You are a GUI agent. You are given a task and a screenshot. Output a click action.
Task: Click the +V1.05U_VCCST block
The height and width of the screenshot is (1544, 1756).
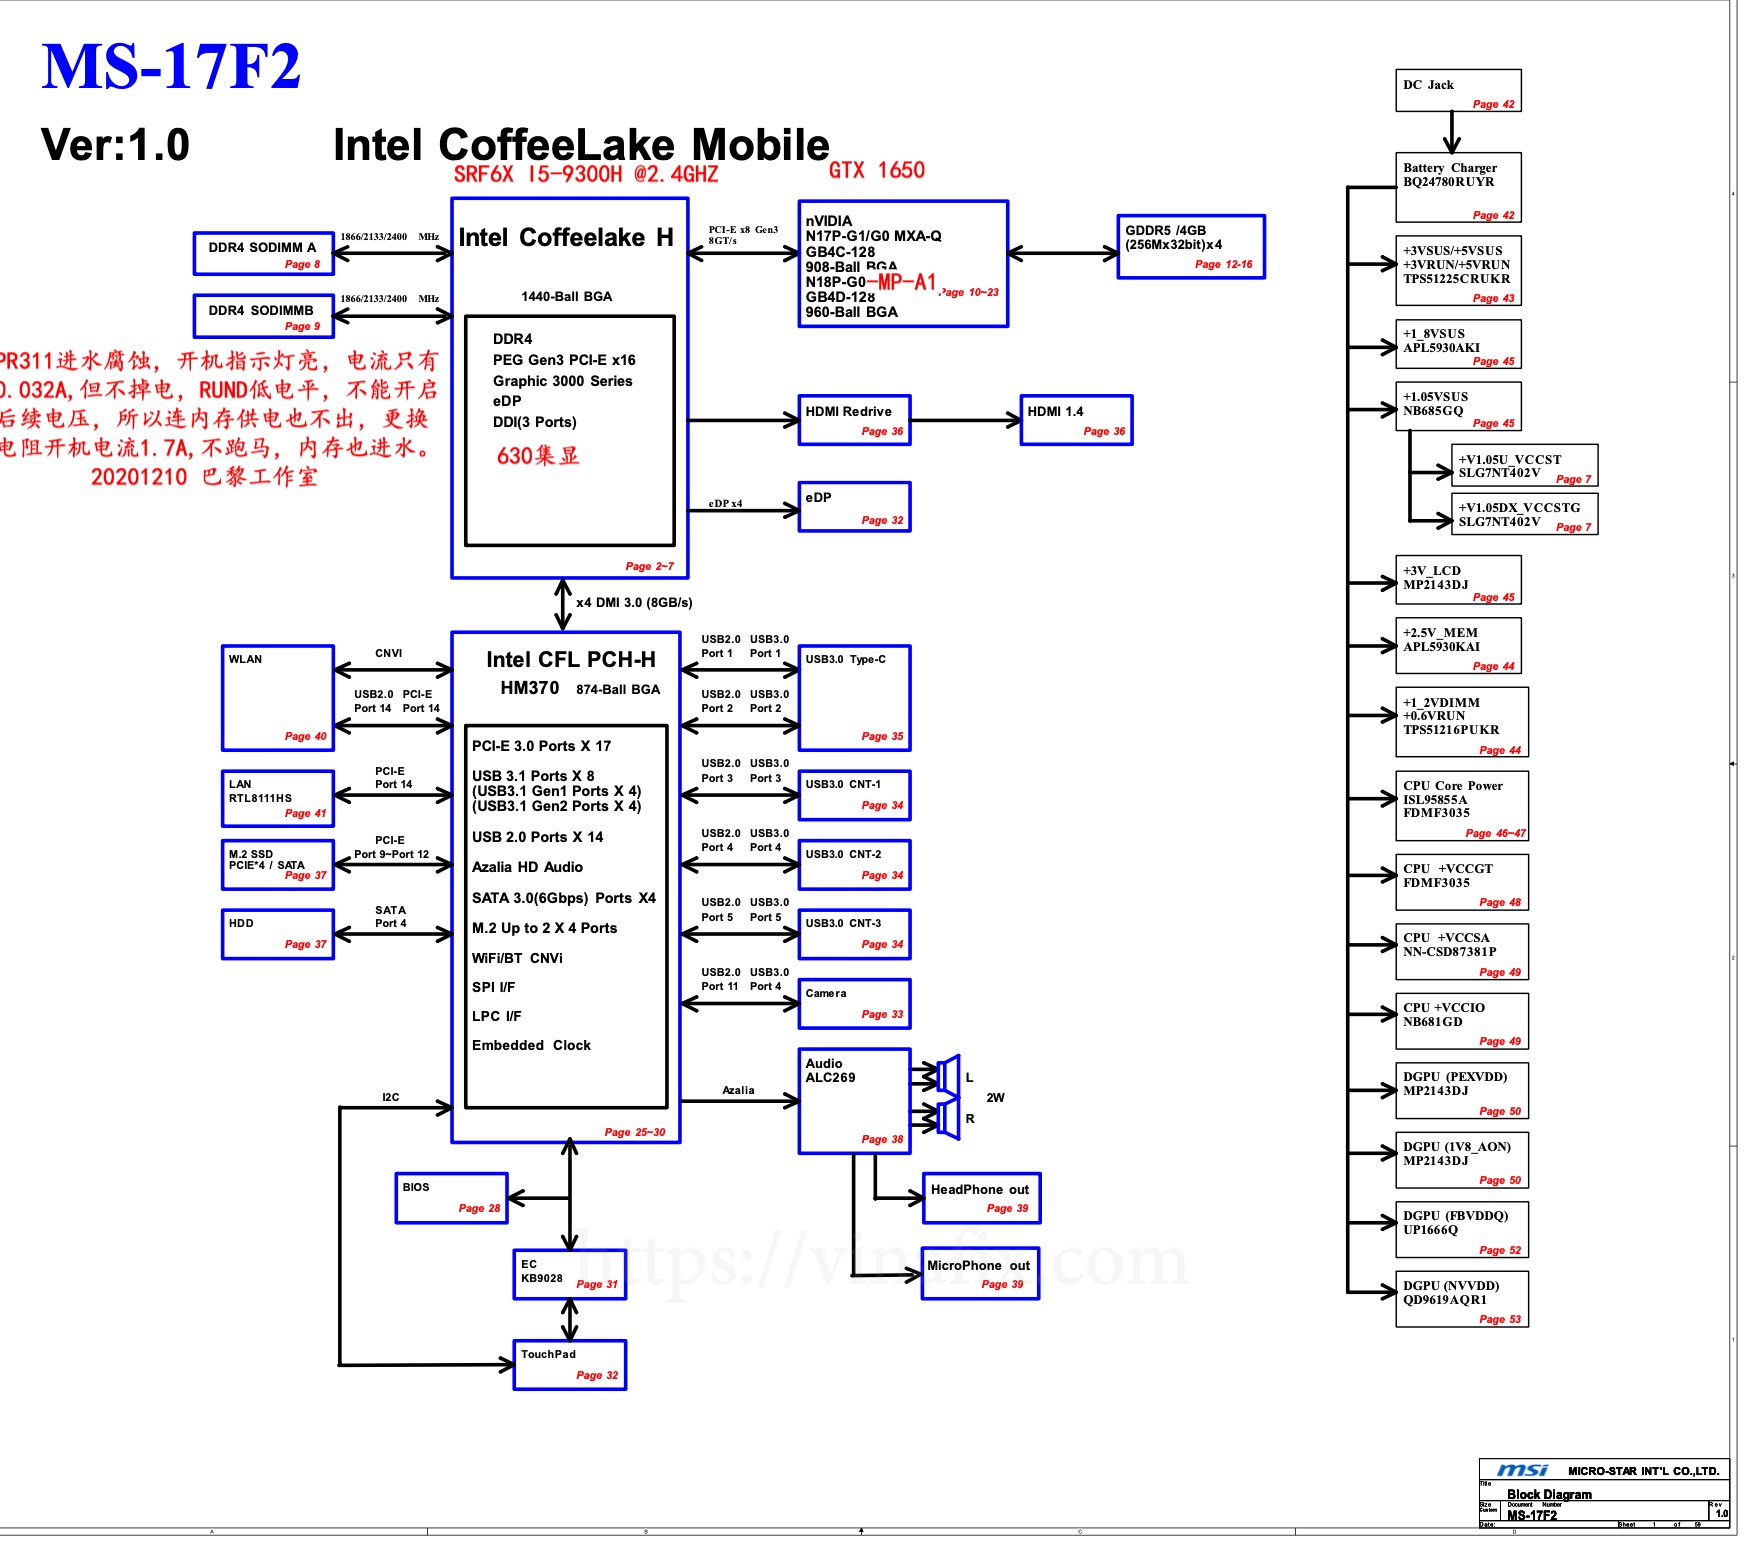click(x=1525, y=465)
